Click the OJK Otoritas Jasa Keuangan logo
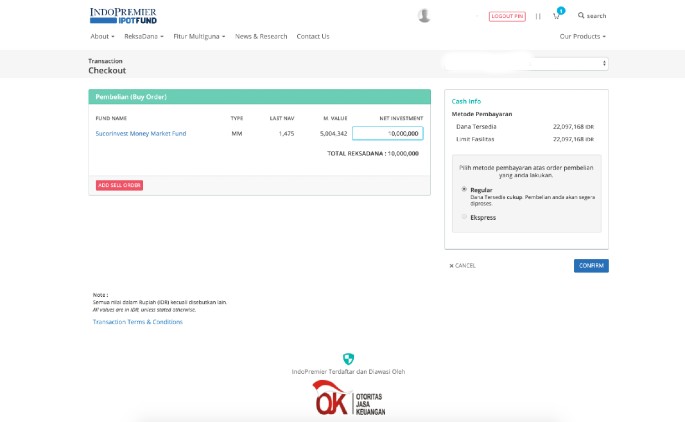This screenshot has width=685, height=422. coord(349,398)
